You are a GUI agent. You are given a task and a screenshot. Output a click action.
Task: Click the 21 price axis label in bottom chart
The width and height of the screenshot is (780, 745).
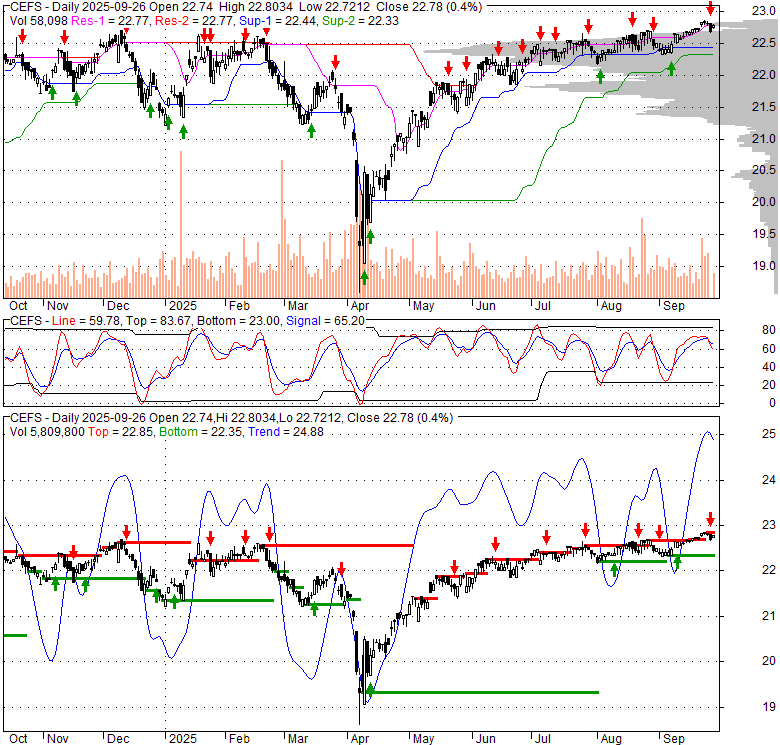pos(769,616)
